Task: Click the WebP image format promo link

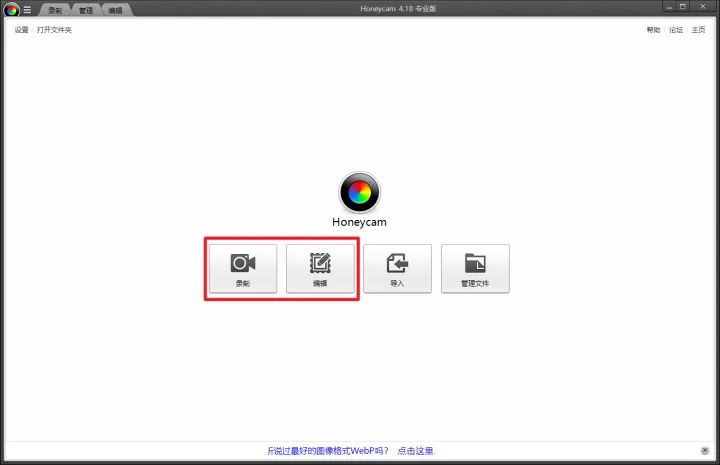Action: (x=328, y=451)
